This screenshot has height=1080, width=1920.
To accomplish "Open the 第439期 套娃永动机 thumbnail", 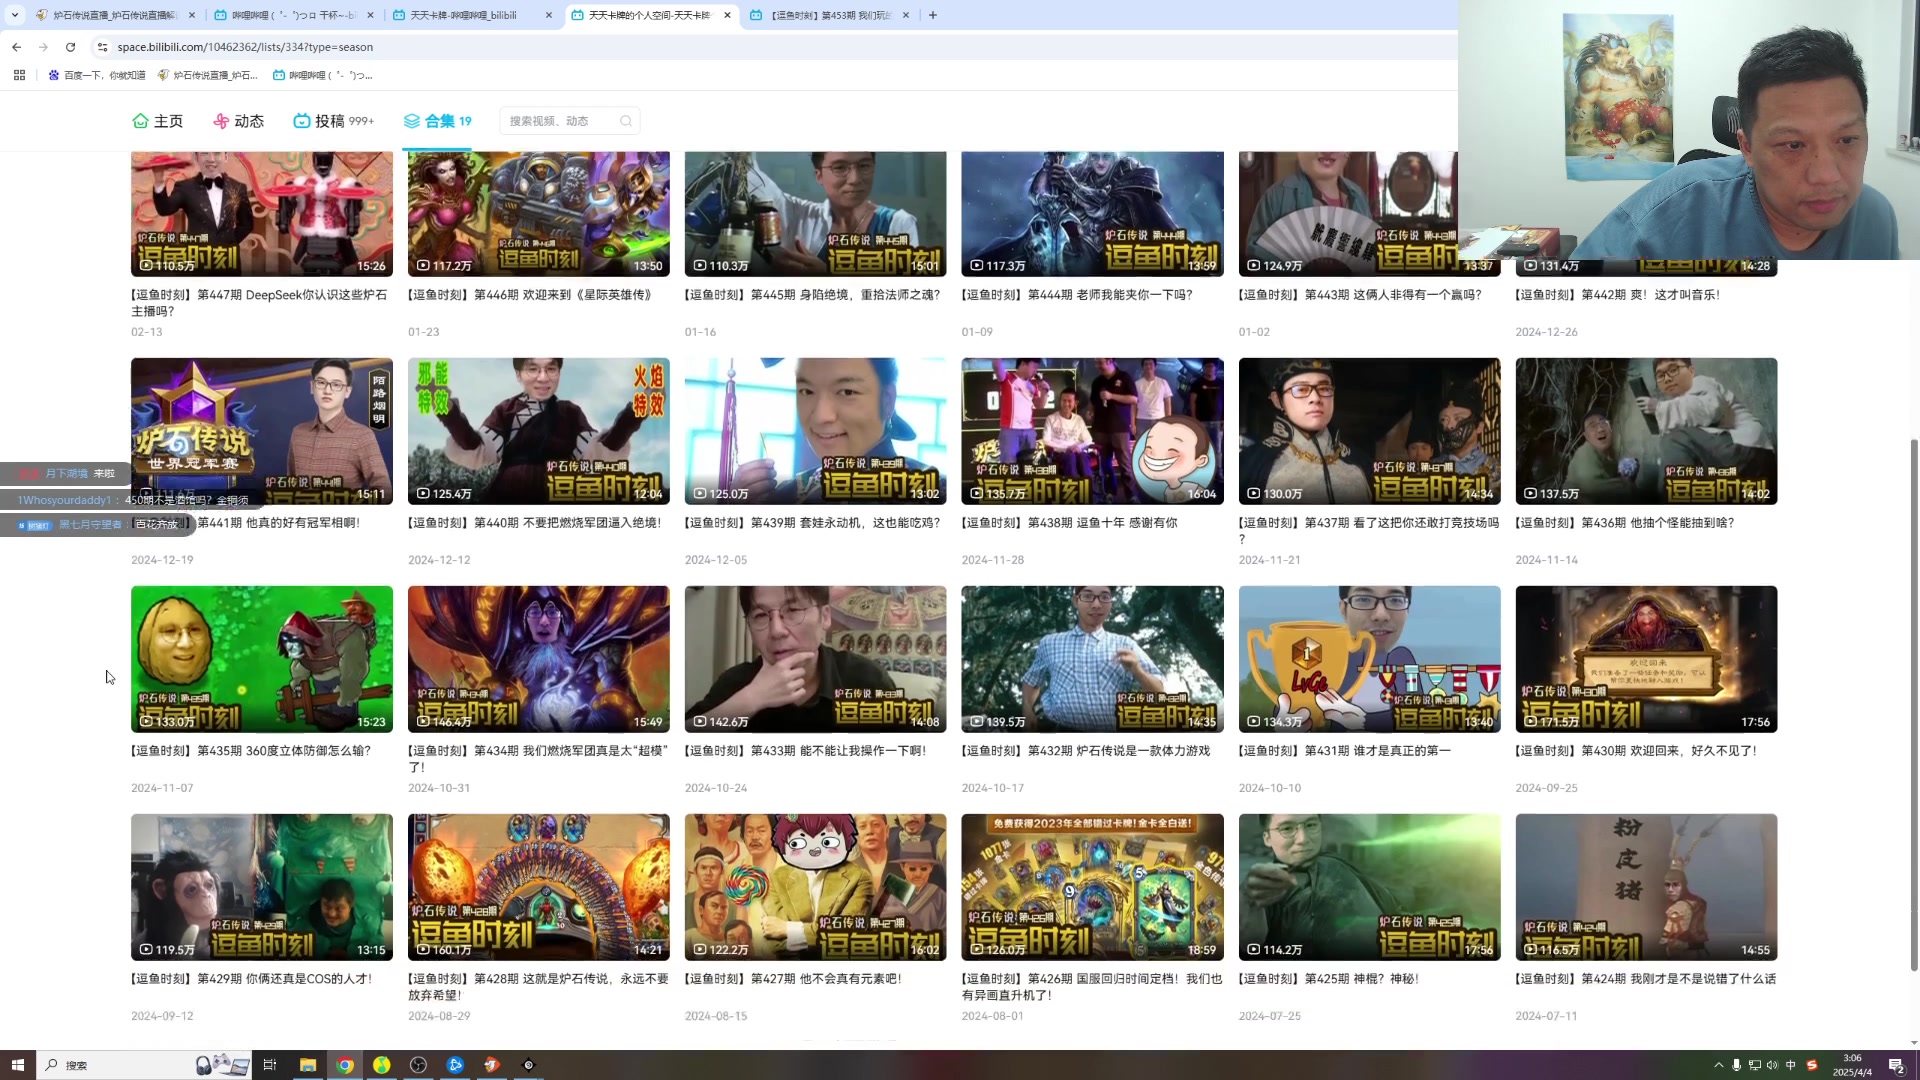I will pos(816,431).
